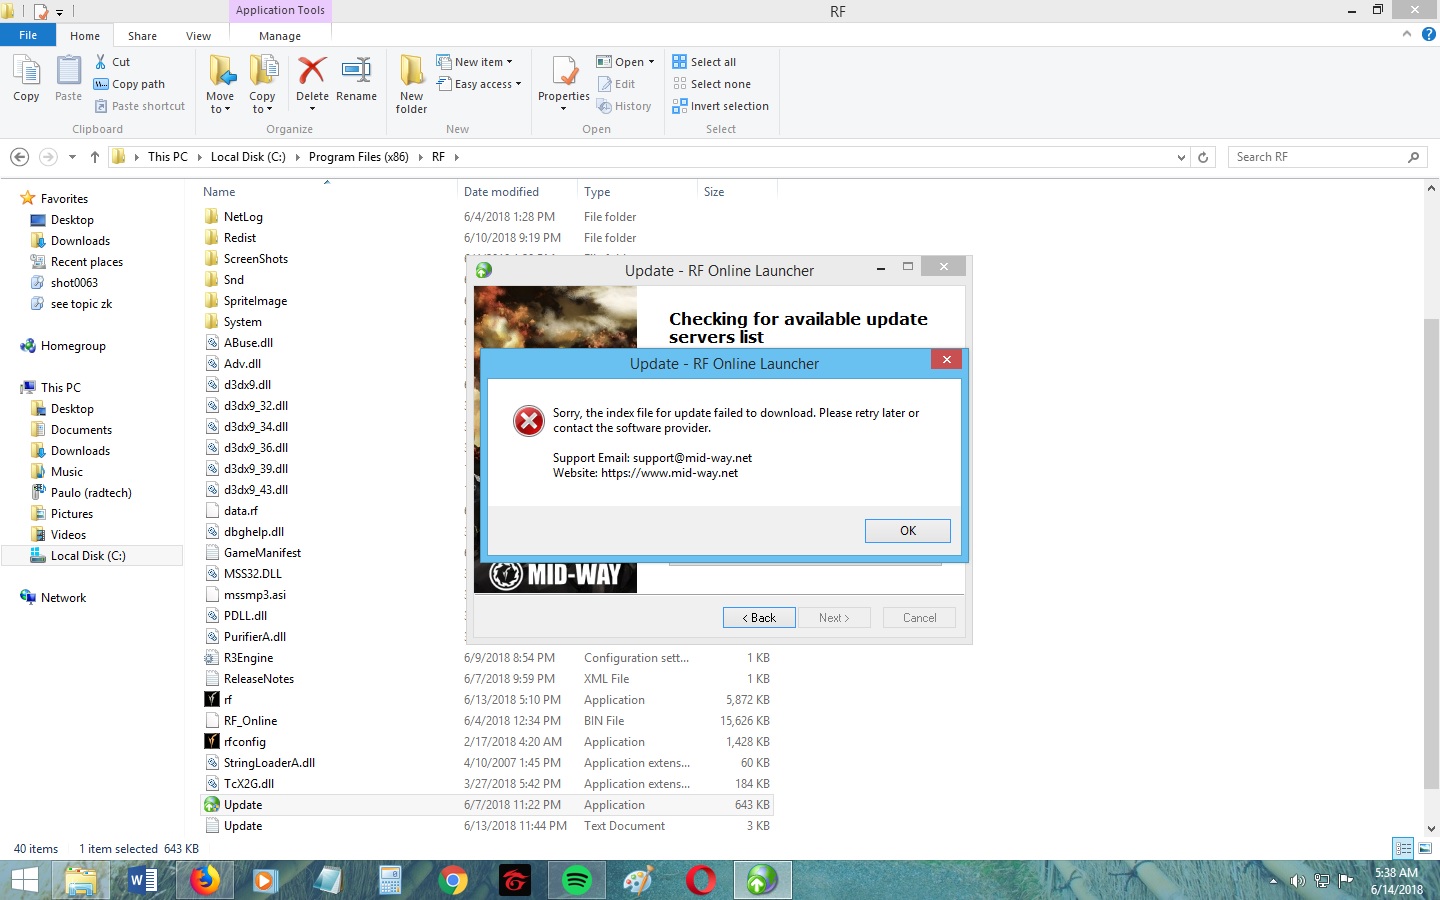
Task: Click the Paste icon in the ribbon
Action: (68, 79)
